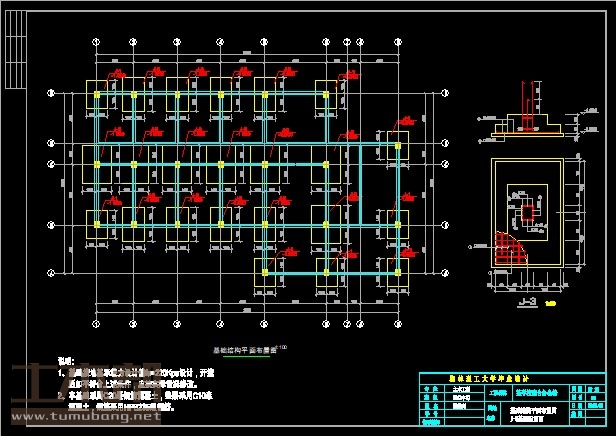Click the revision table strip in the top-left corner
The width and height of the screenshot is (616, 436).
pyautogui.click(x=12, y=40)
